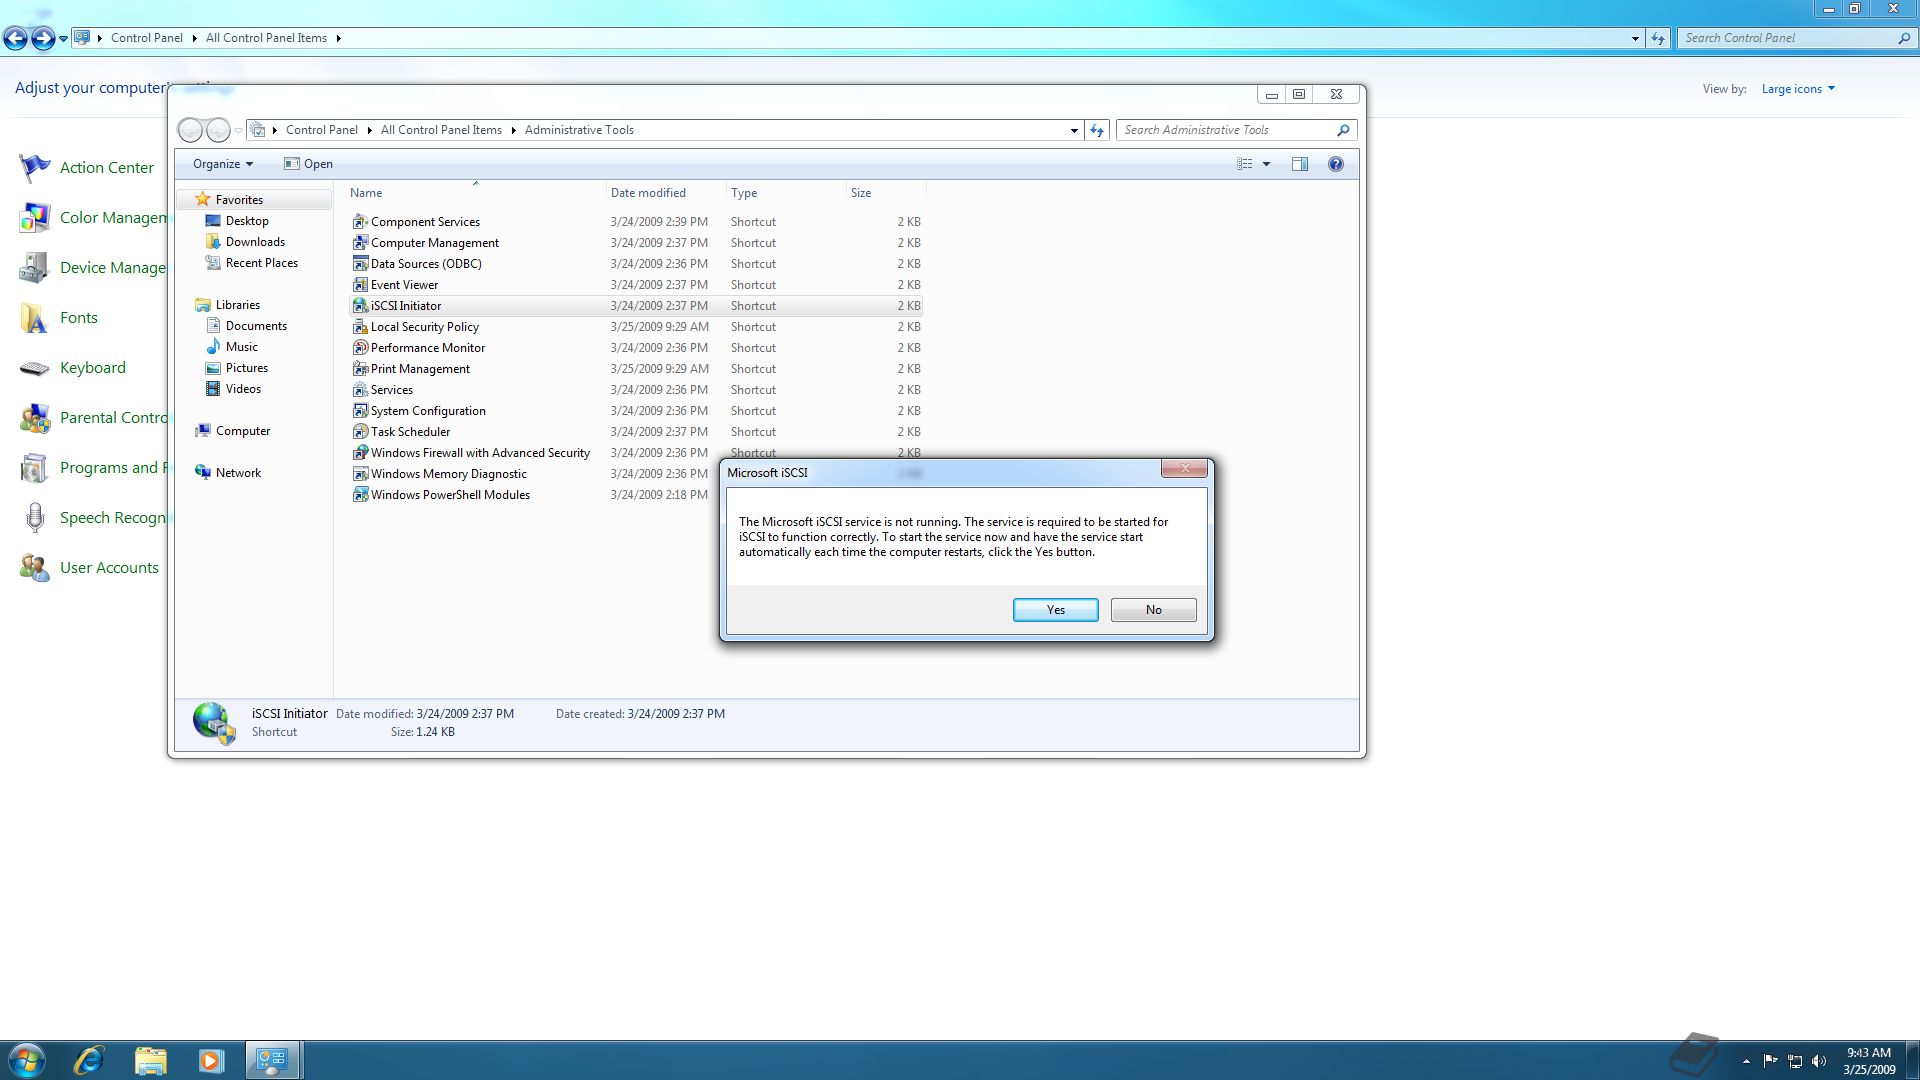Click the Performance Monitor icon
Viewport: 1920px width, 1080px height.
[x=360, y=347]
